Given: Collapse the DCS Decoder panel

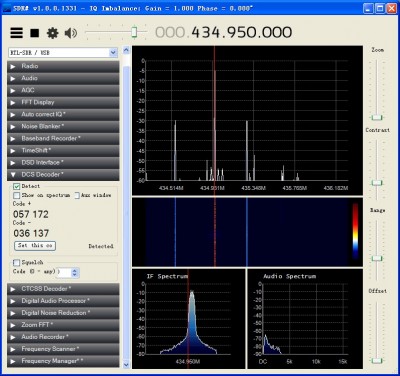Looking at the screenshot, I should pyautogui.click(x=63, y=174).
